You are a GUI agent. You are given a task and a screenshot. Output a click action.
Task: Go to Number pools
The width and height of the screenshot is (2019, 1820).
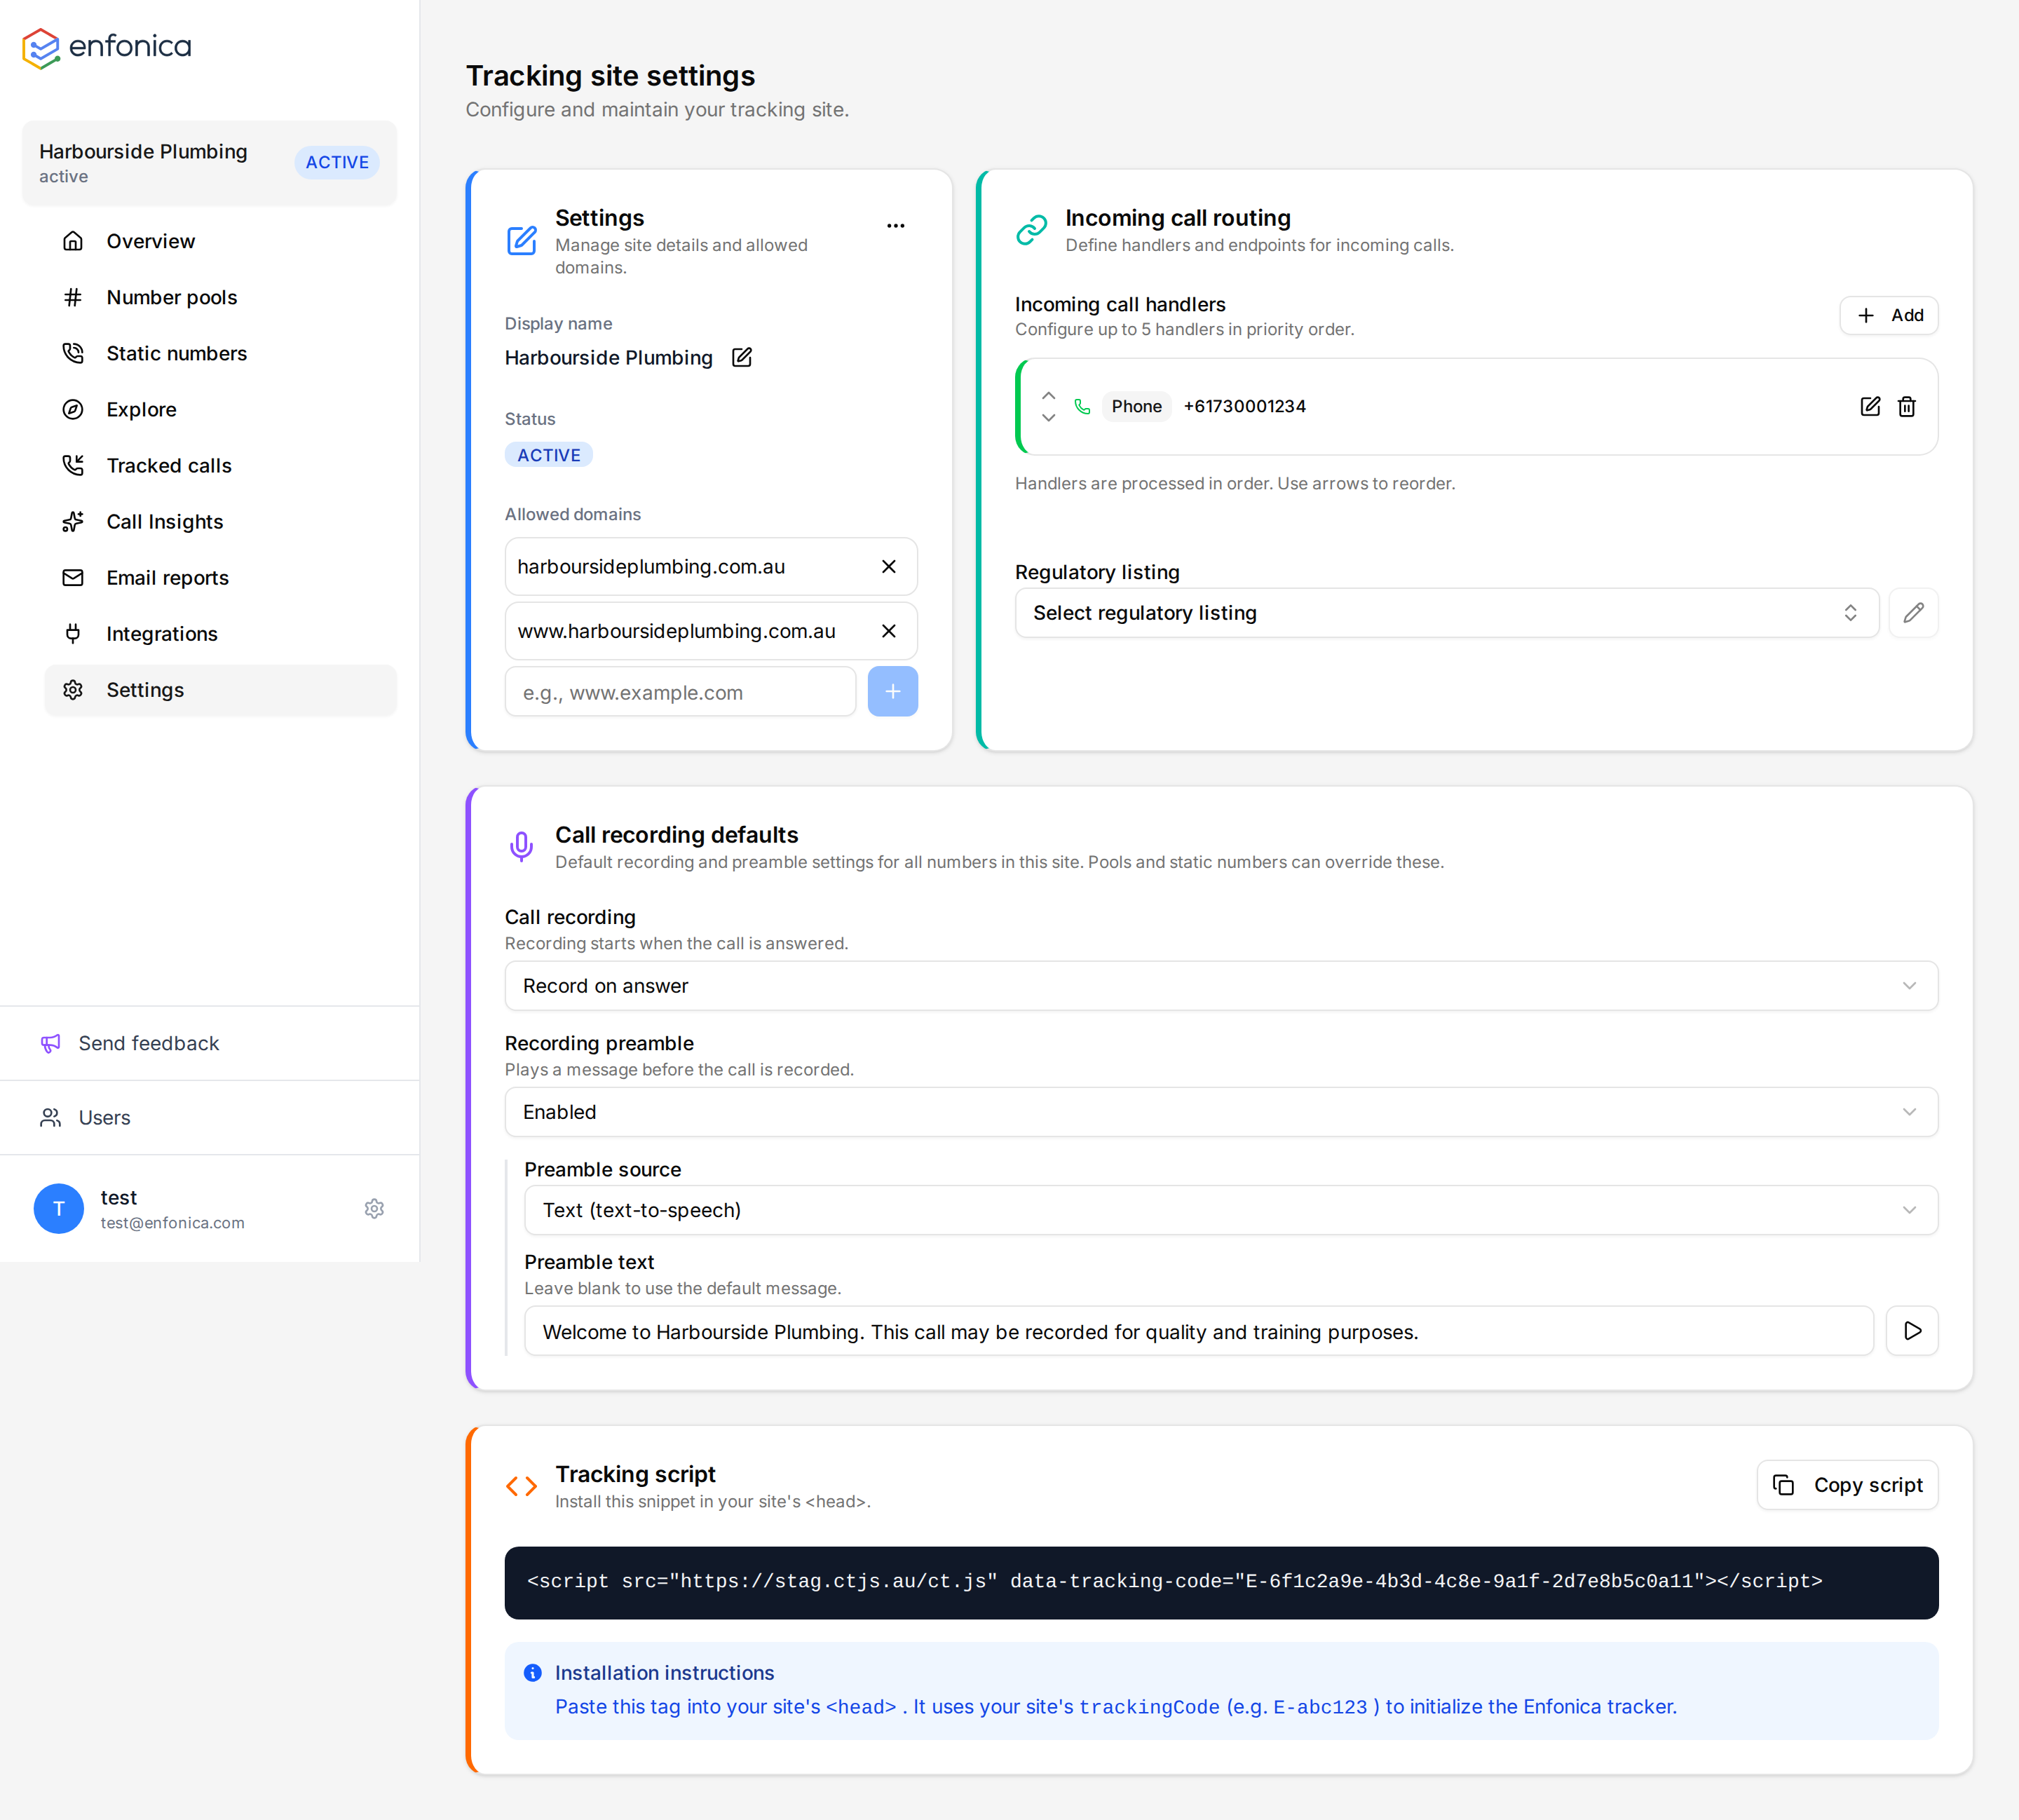click(220, 297)
